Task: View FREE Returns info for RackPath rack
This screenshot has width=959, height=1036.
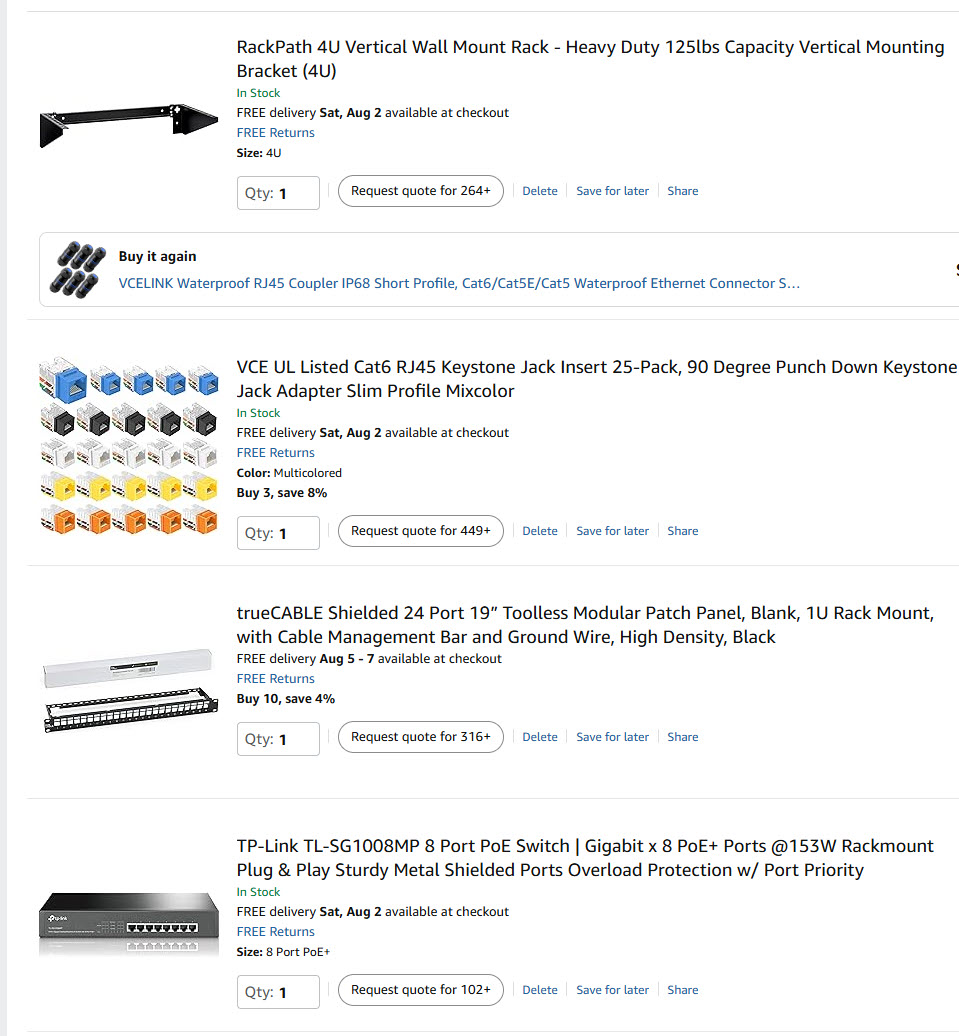Action: tap(276, 133)
